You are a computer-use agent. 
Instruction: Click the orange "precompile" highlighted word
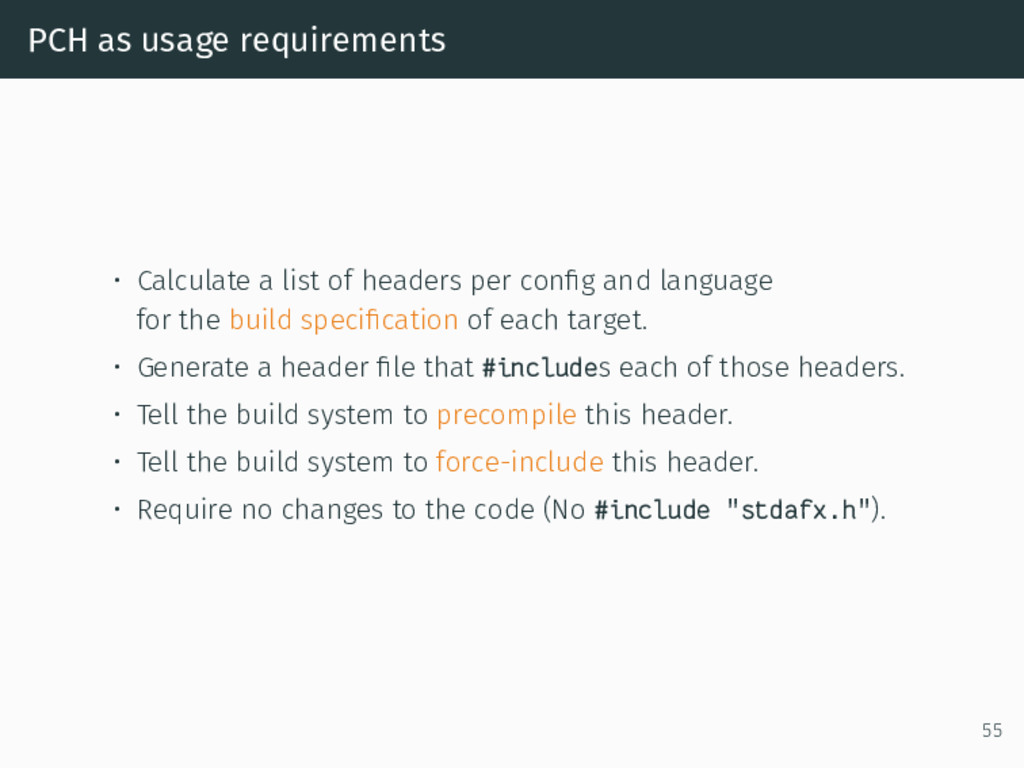click(506, 415)
